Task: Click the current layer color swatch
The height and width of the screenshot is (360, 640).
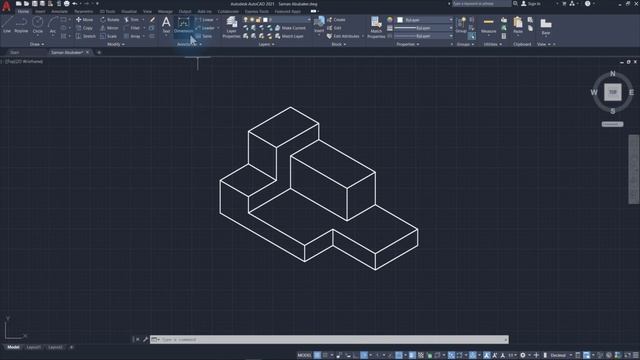Action: click(x=265, y=20)
